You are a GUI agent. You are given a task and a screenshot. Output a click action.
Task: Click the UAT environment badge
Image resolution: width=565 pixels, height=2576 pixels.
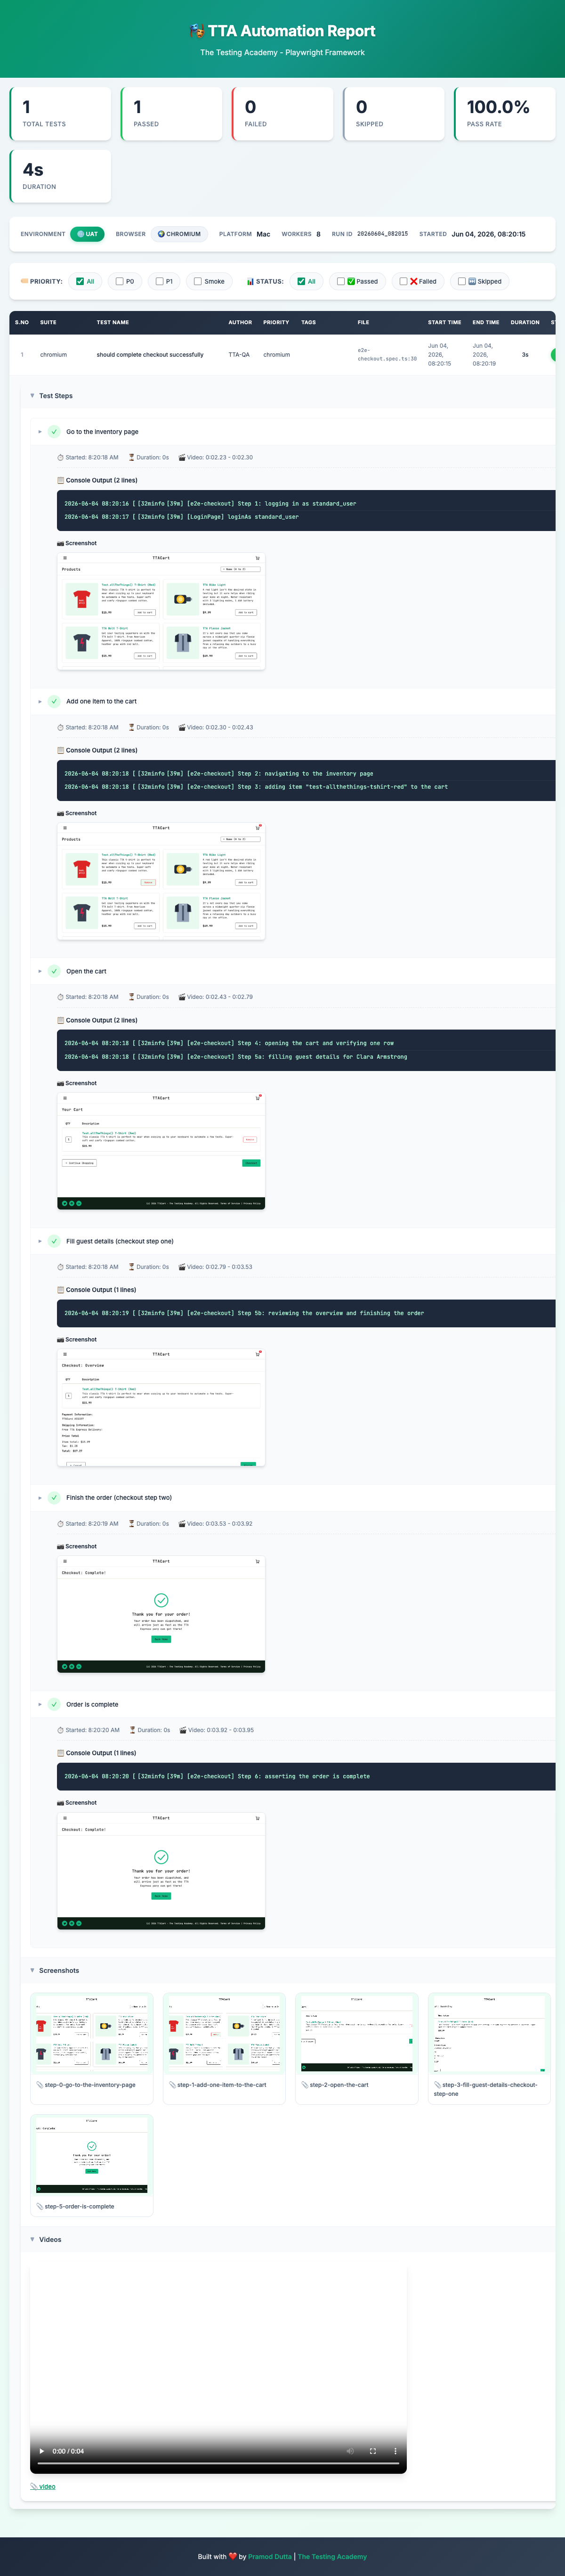(x=87, y=234)
